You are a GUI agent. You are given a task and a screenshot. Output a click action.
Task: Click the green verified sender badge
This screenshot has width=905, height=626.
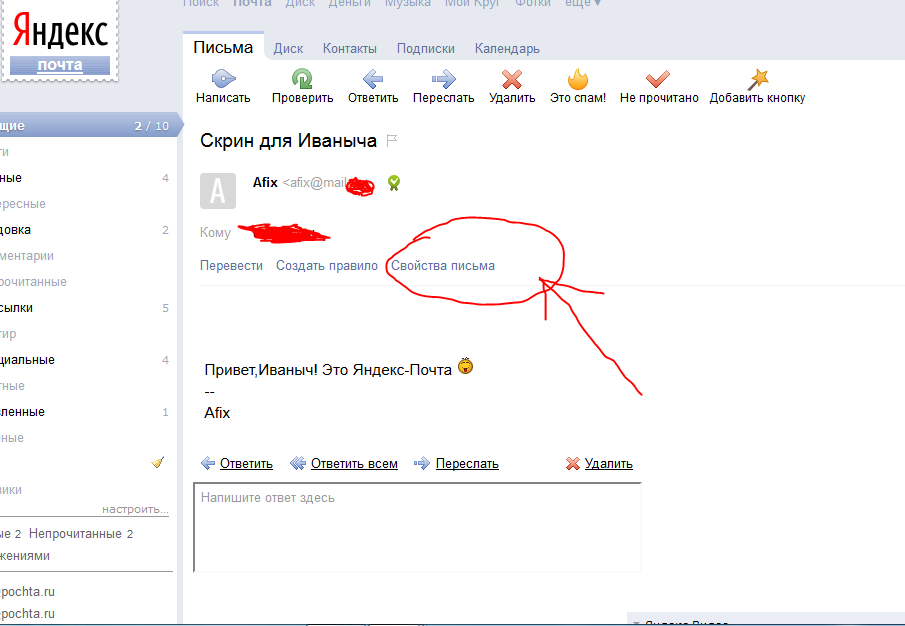394,183
